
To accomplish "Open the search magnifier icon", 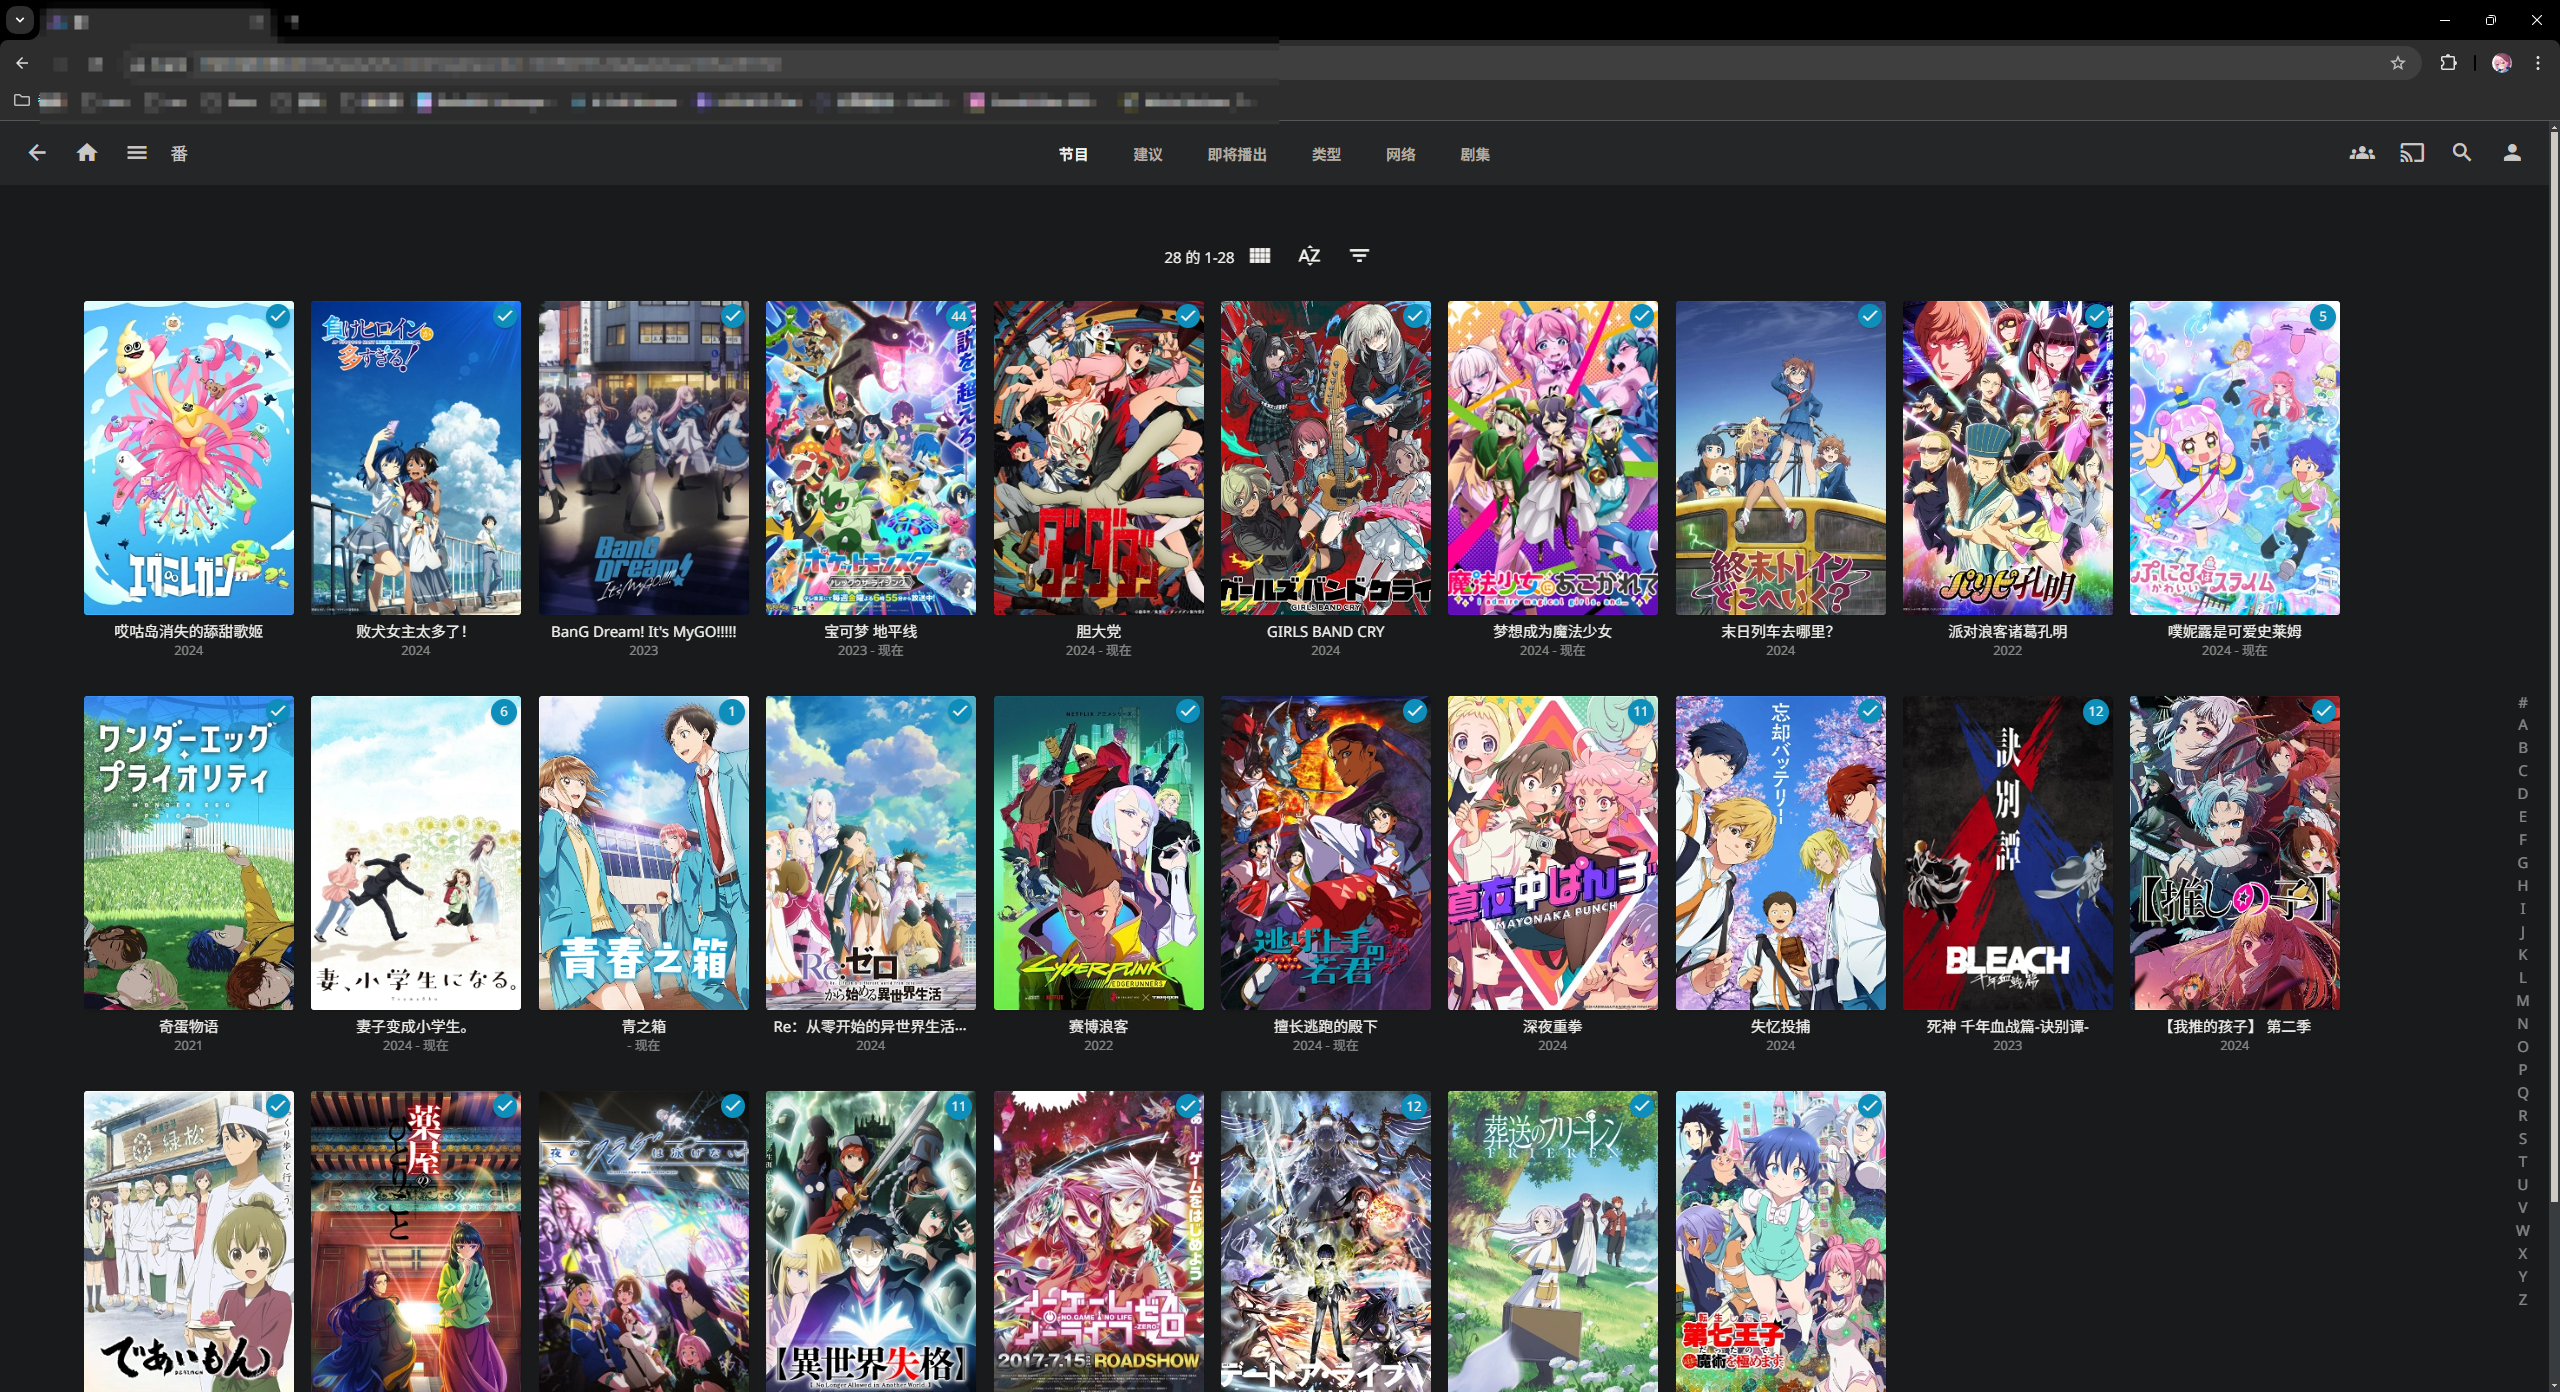I will coord(2462,153).
